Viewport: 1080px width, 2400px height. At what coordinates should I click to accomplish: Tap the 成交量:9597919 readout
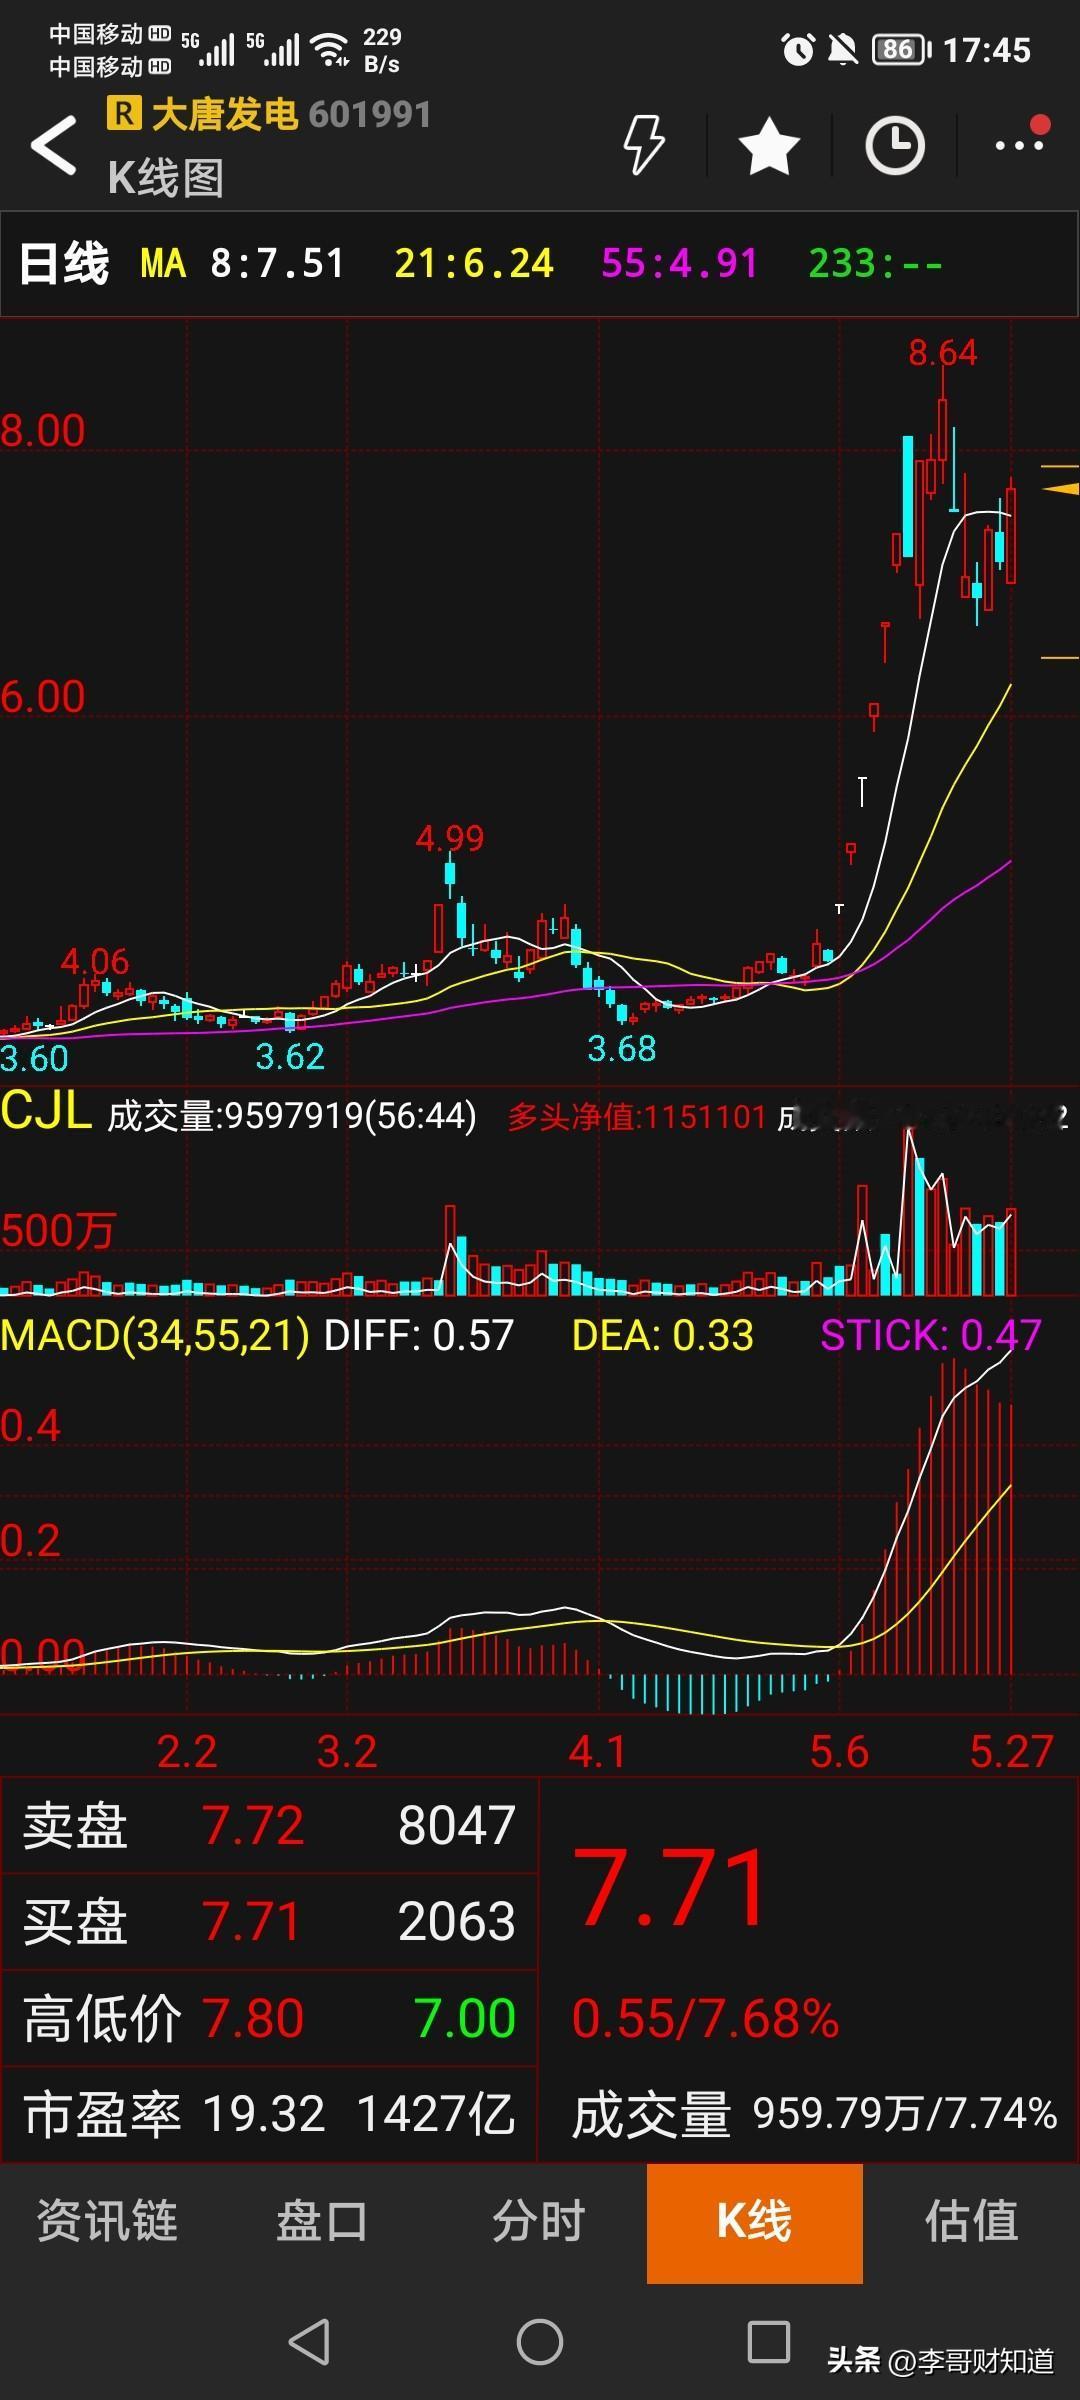click(292, 1116)
